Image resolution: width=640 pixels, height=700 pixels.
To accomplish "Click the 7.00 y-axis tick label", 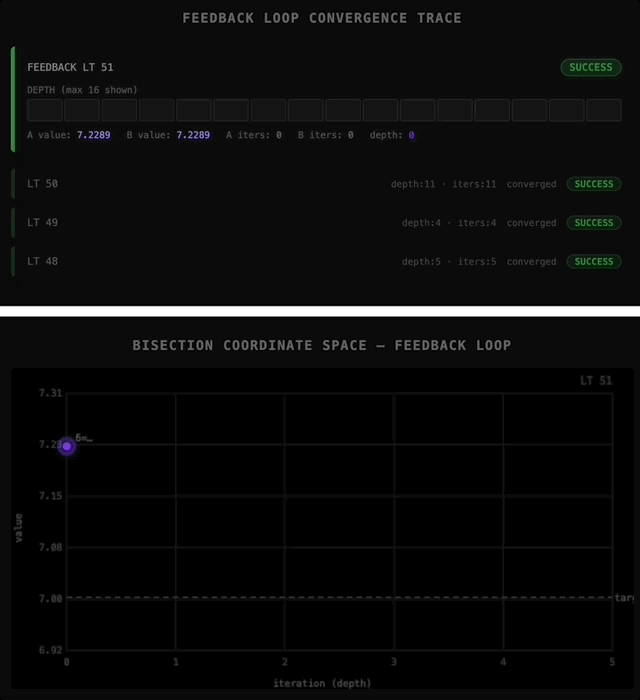I will [50, 599].
